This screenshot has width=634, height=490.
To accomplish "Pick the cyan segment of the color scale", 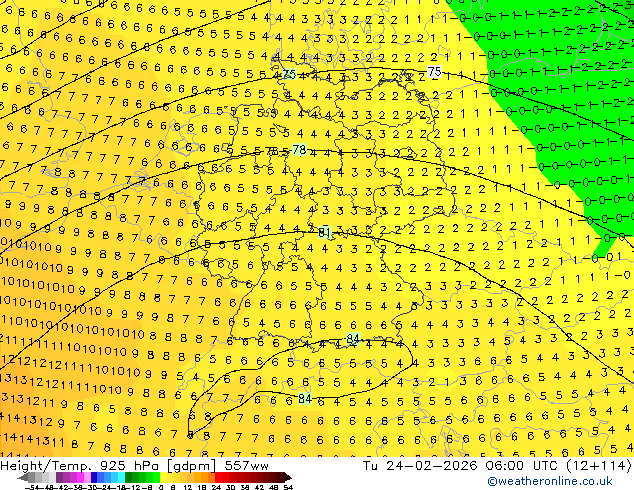I will click(116, 477).
